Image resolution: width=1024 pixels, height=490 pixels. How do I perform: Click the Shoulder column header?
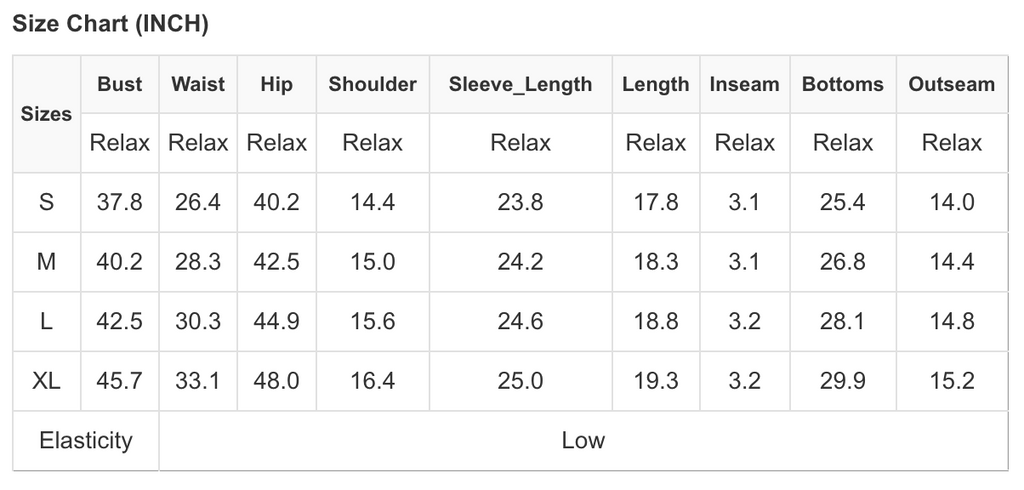coord(372,85)
